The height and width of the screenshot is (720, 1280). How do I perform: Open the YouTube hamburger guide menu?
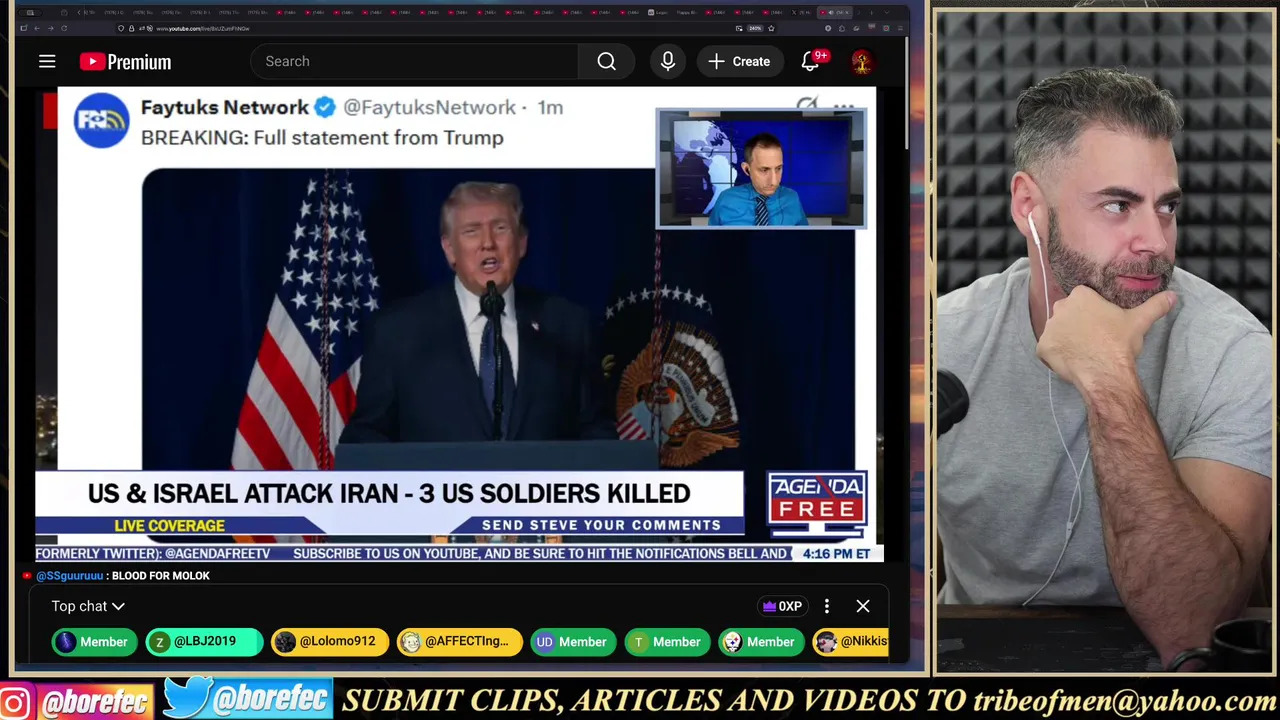pos(47,62)
